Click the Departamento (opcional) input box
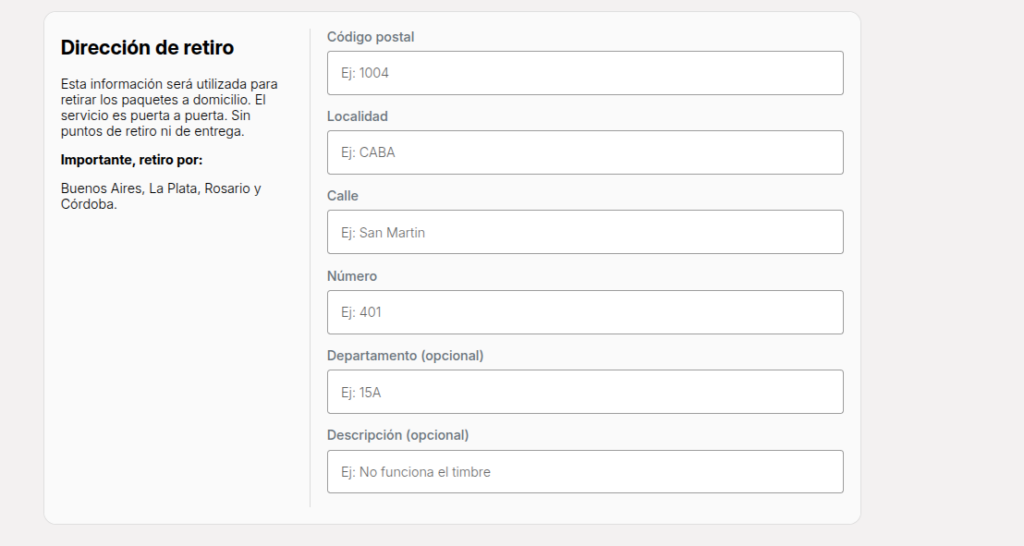1024x546 pixels. click(x=585, y=392)
